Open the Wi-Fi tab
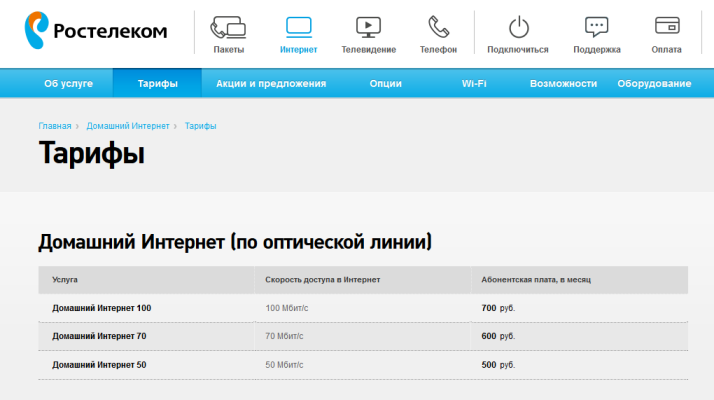This screenshot has height=400, width=714. click(x=474, y=84)
